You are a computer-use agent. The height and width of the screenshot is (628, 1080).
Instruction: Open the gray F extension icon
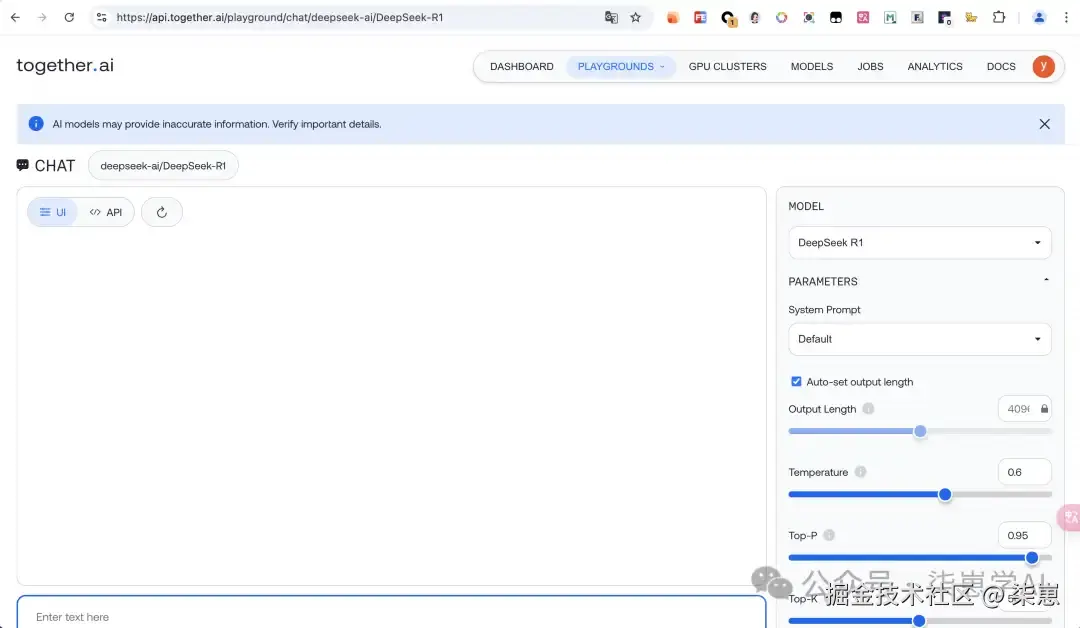[917, 18]
